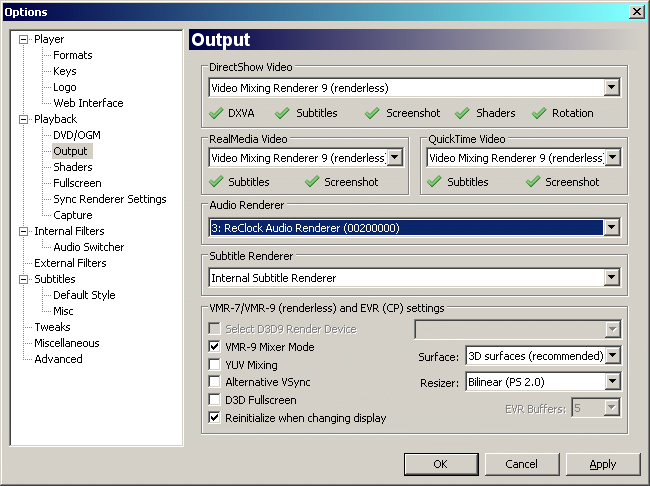Disable VMR-9 Mixer Mode checkbox
Image resolution: width=650 pixels, height=486 pixels.
pos(214,347)
